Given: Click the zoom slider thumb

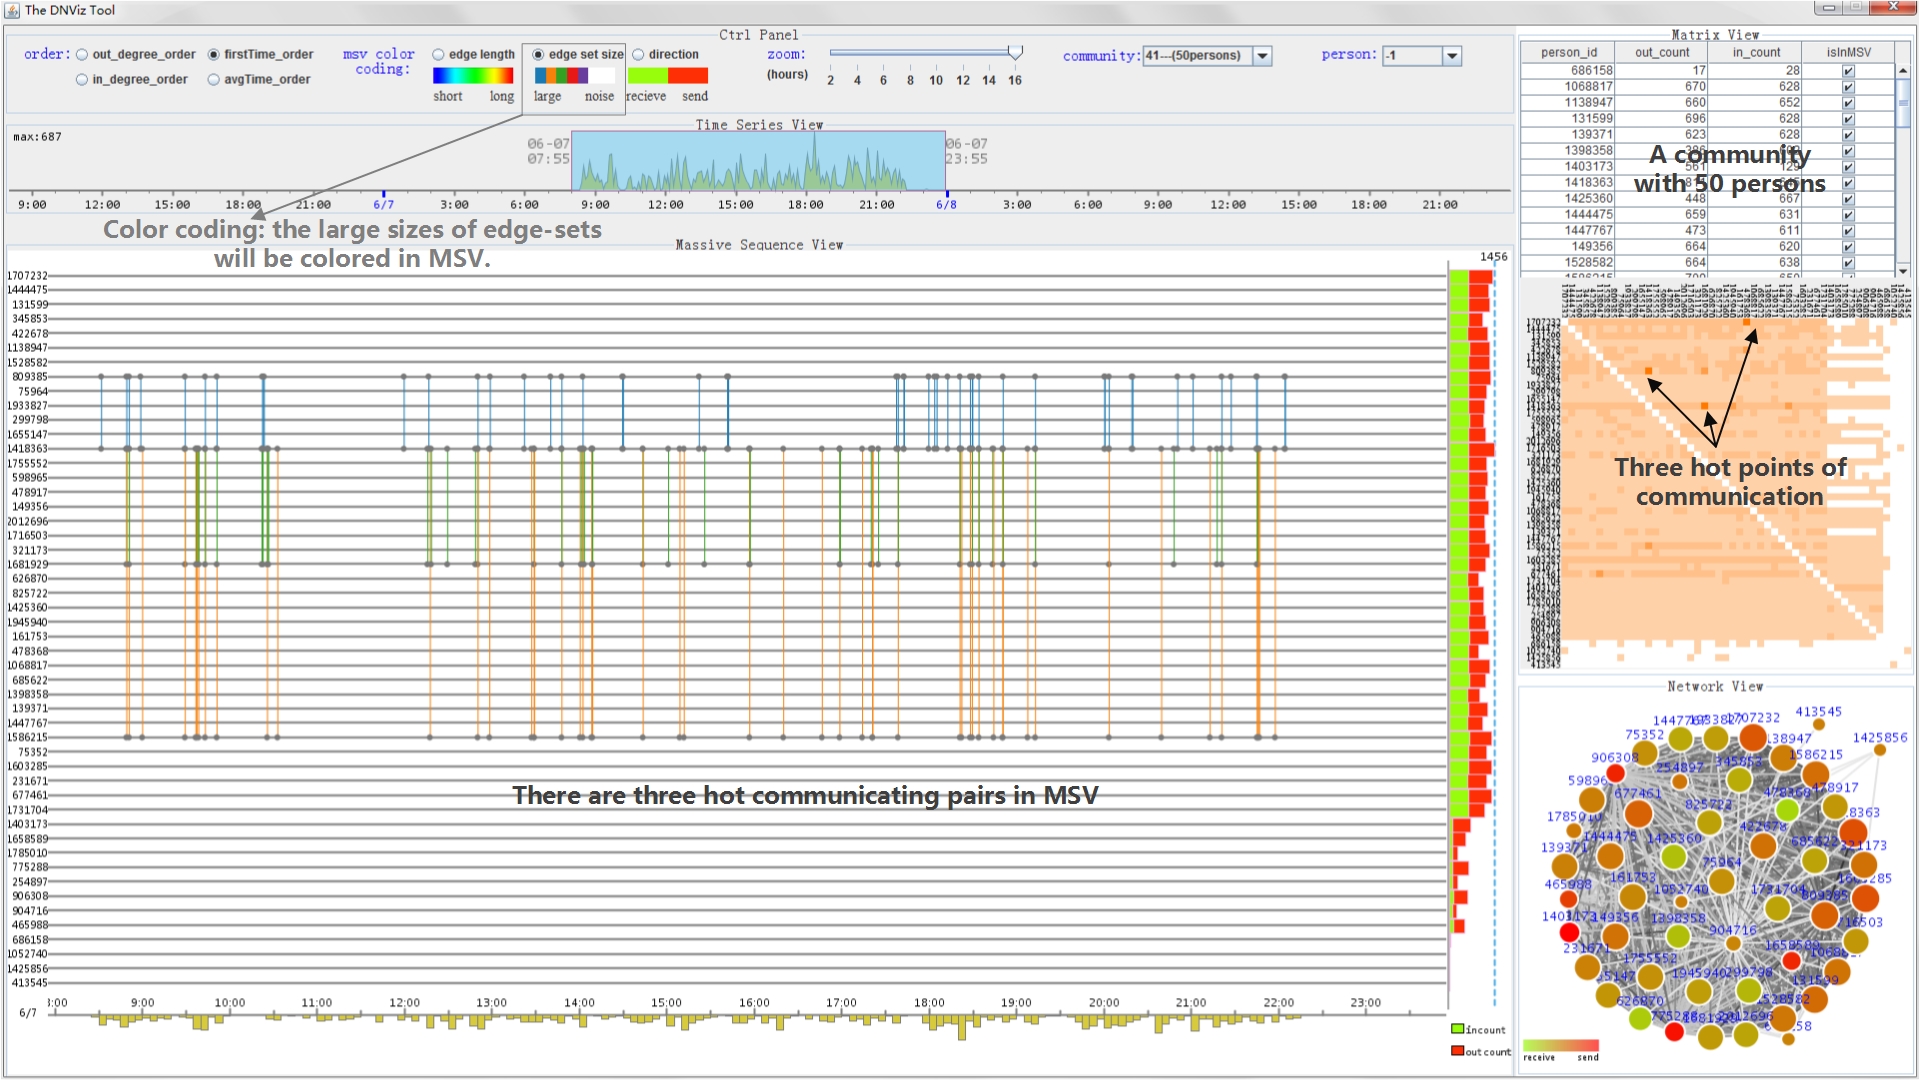Looking at the screenshot, I should 1015,52.
